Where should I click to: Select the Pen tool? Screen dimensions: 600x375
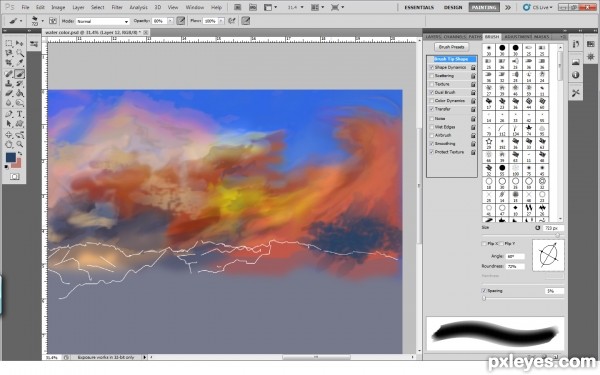(x=9, y=114)
